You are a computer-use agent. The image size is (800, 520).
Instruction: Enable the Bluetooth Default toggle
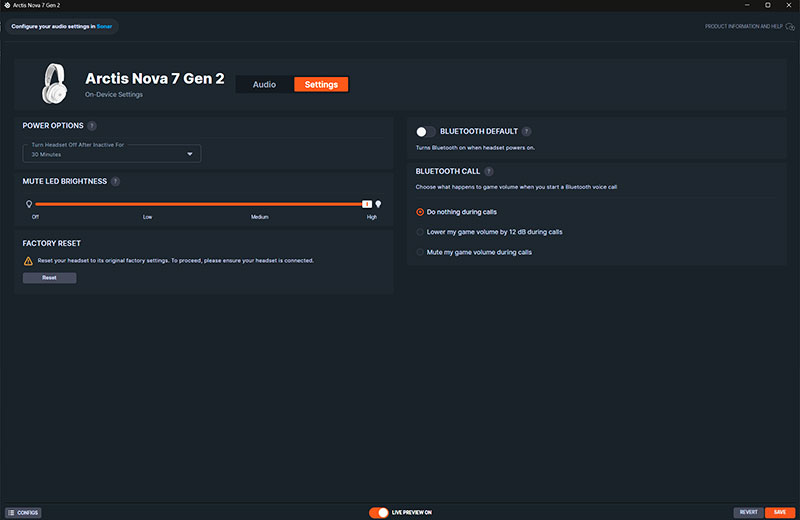coord(425,131)
